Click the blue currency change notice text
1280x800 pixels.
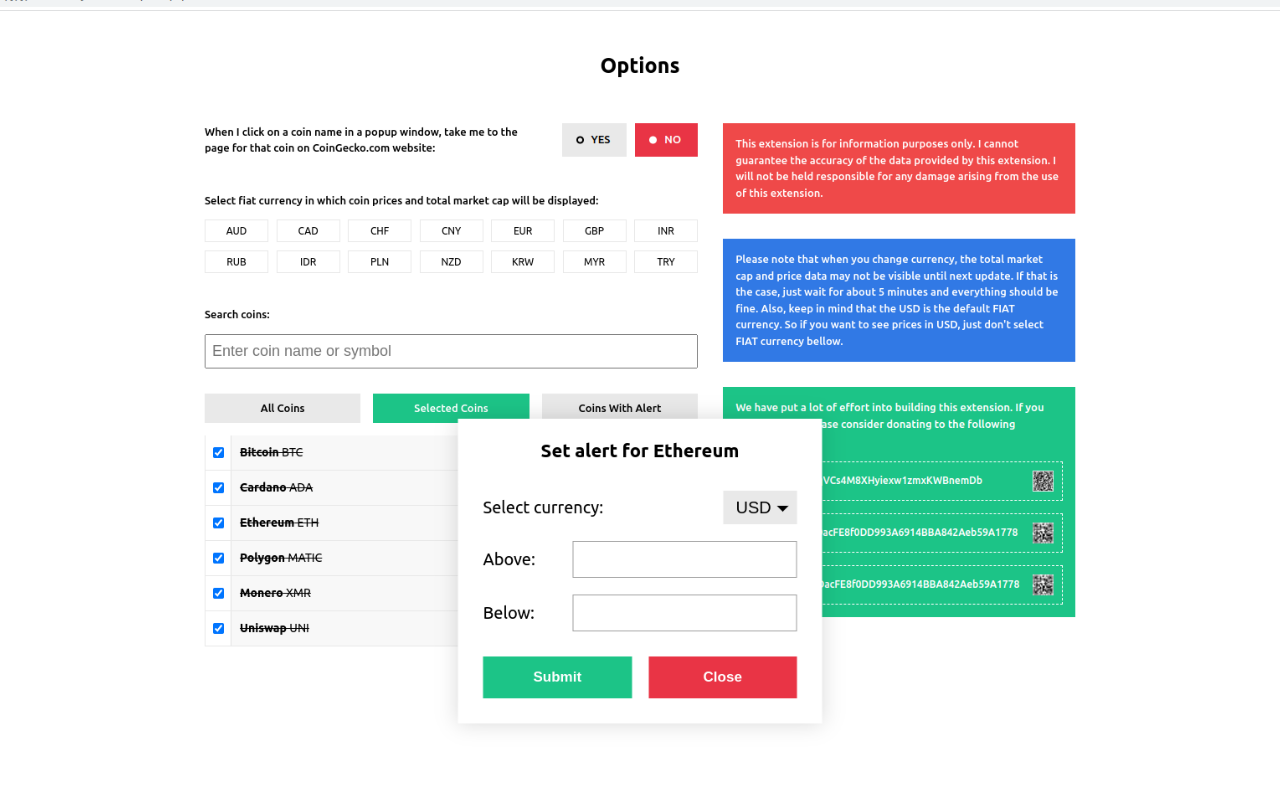[x=897, y=300]
